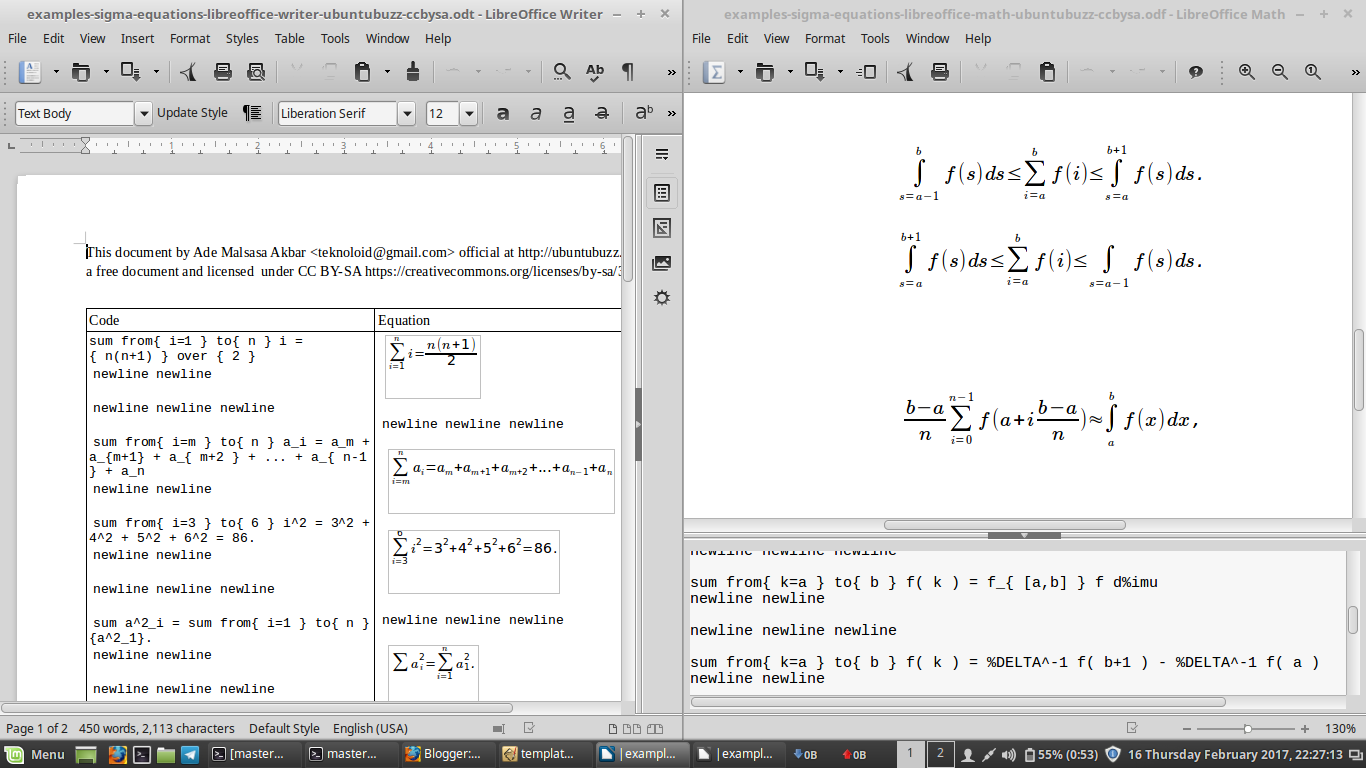Toggle formatting marks display
This screenshot has width=1366, height=768.
pos(627,71)
